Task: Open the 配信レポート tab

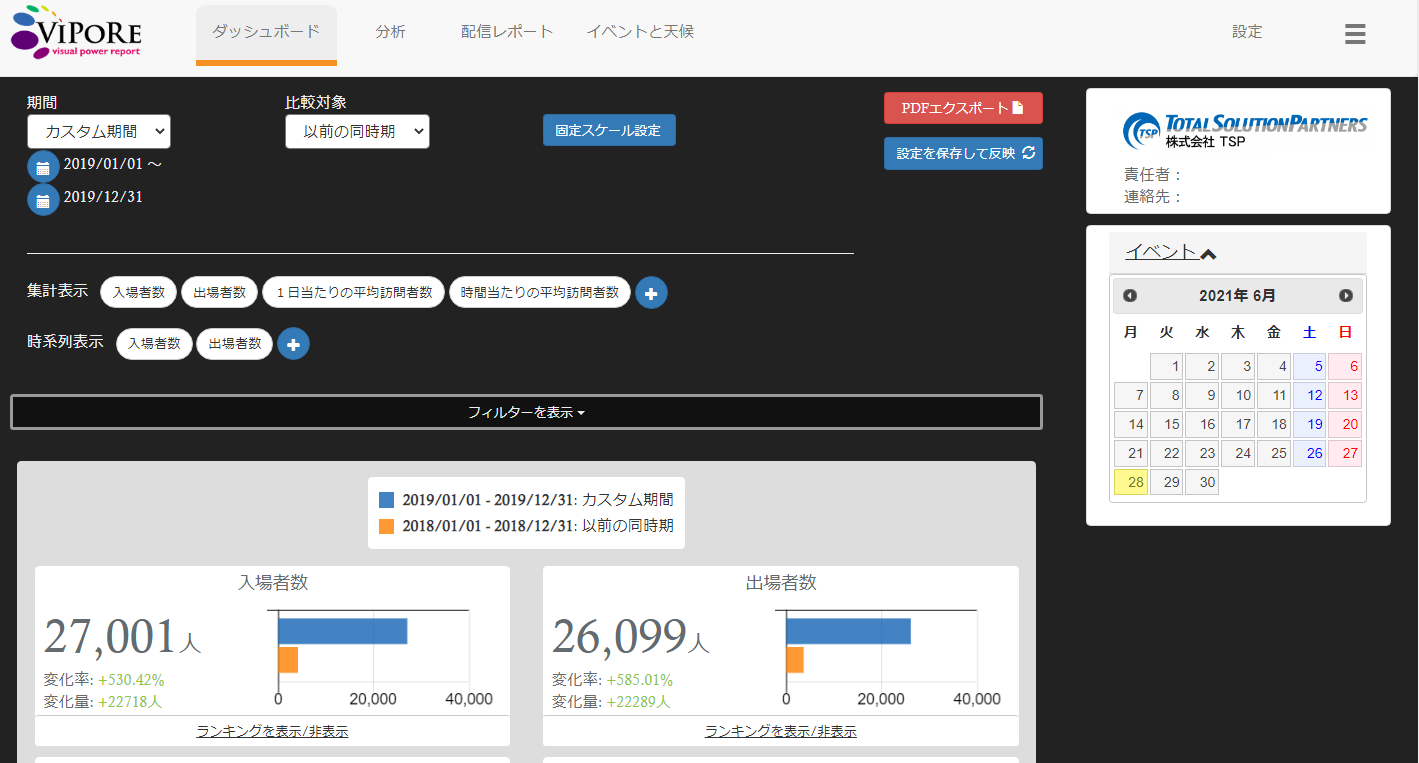Action: coord(507,32)
